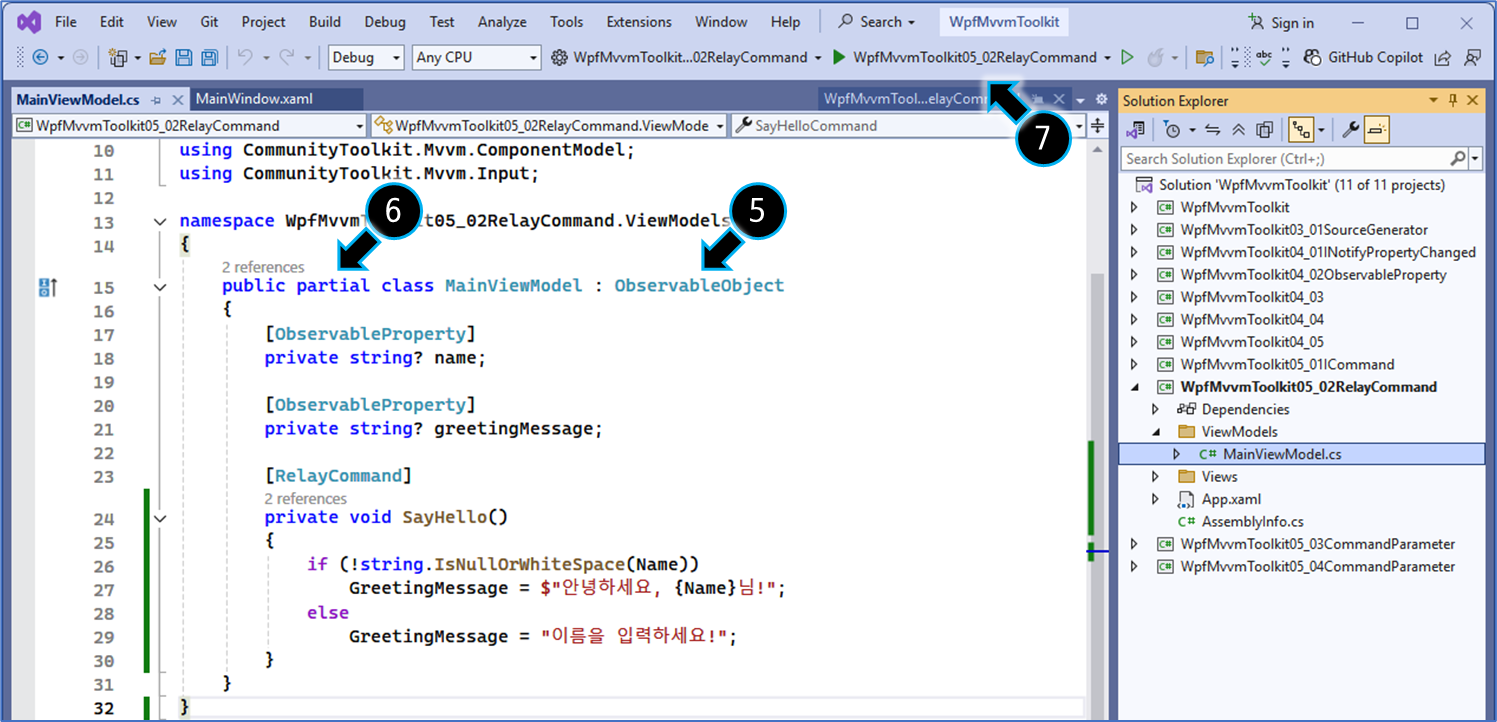Image resolution: width=1497 pixels, height=722 pixels.
Task: Click the Redo arrow icon
Action: tap(287, 58)
